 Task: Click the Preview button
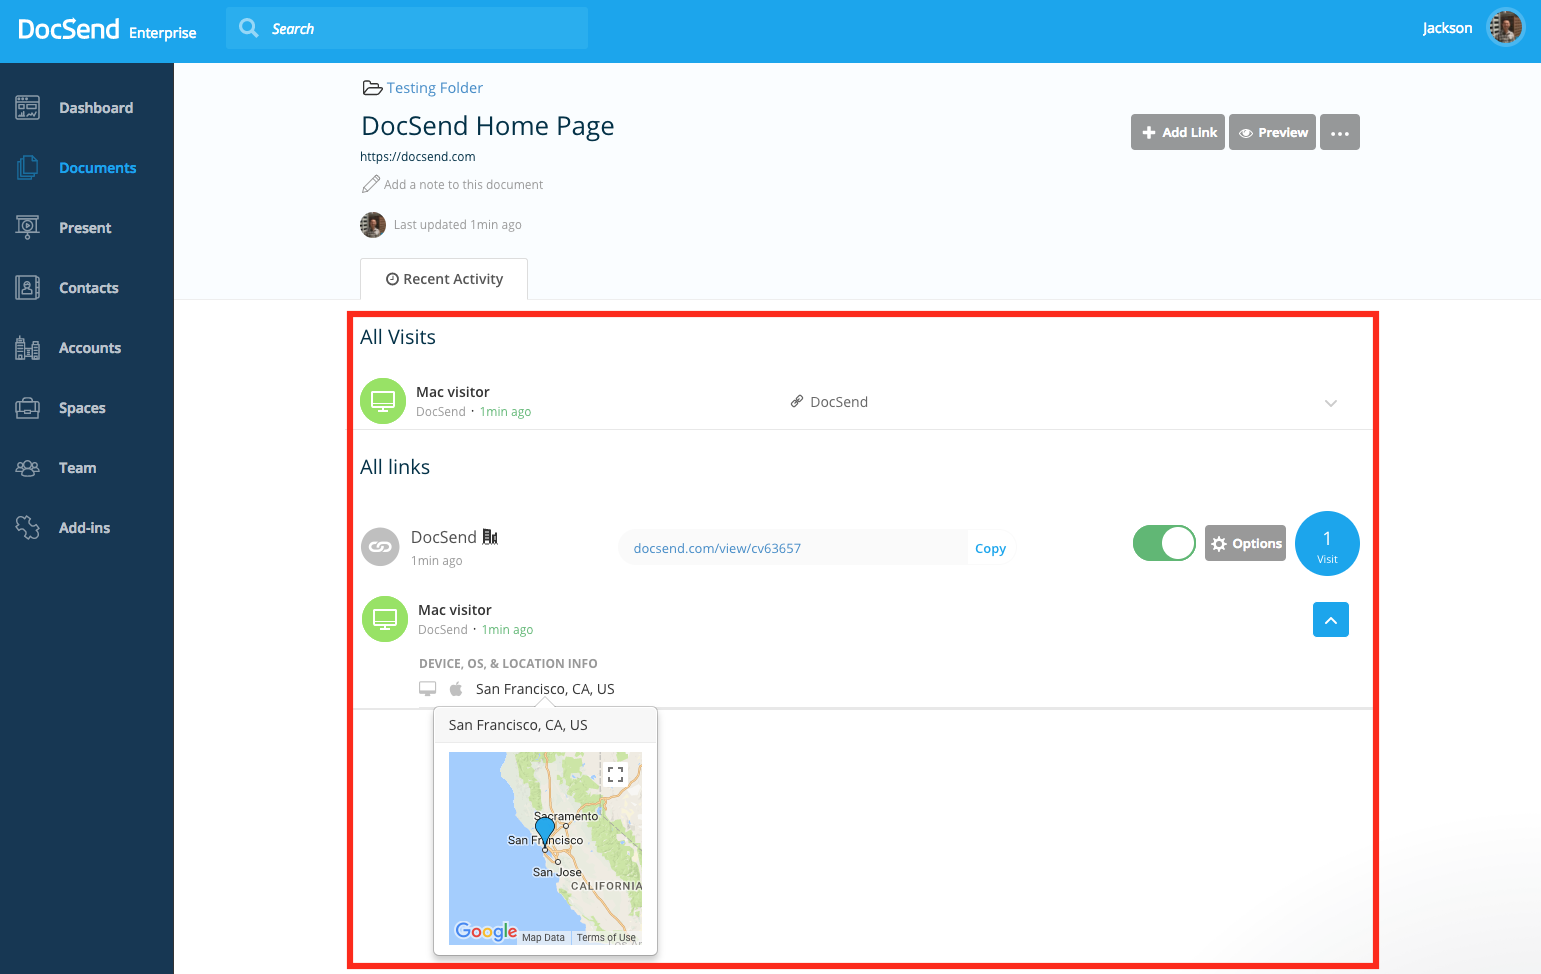[x=1272, y=132]
